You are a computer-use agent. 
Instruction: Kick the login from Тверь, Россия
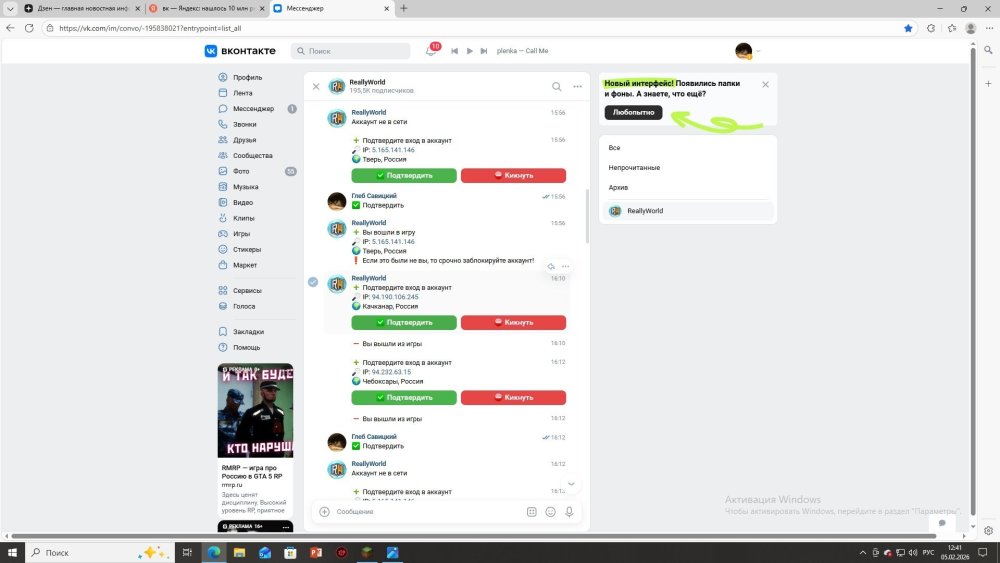tap(513, 175)
